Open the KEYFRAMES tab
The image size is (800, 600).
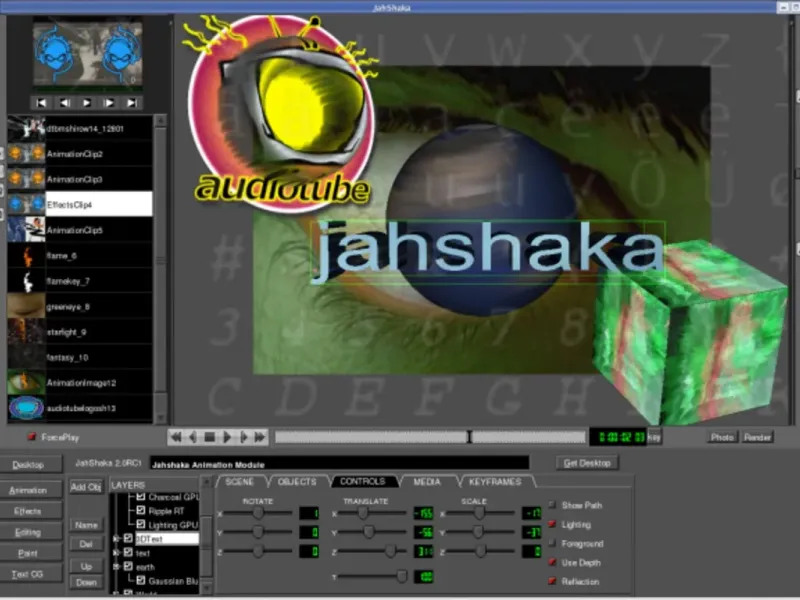point(495,482)
